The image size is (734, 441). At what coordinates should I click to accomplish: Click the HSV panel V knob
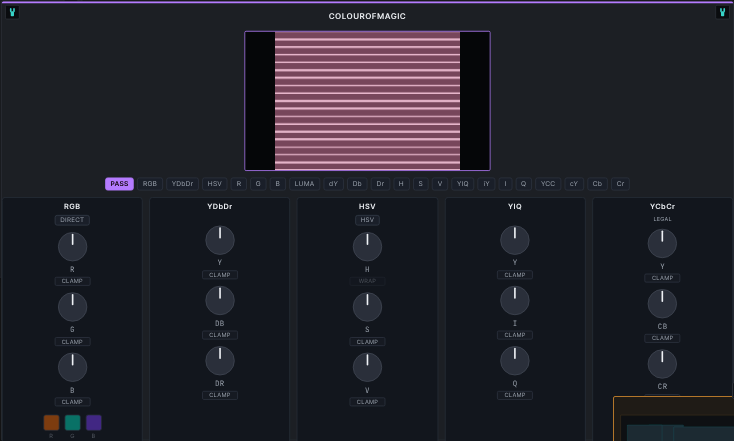pyautogui.click(x=367, y=367)
